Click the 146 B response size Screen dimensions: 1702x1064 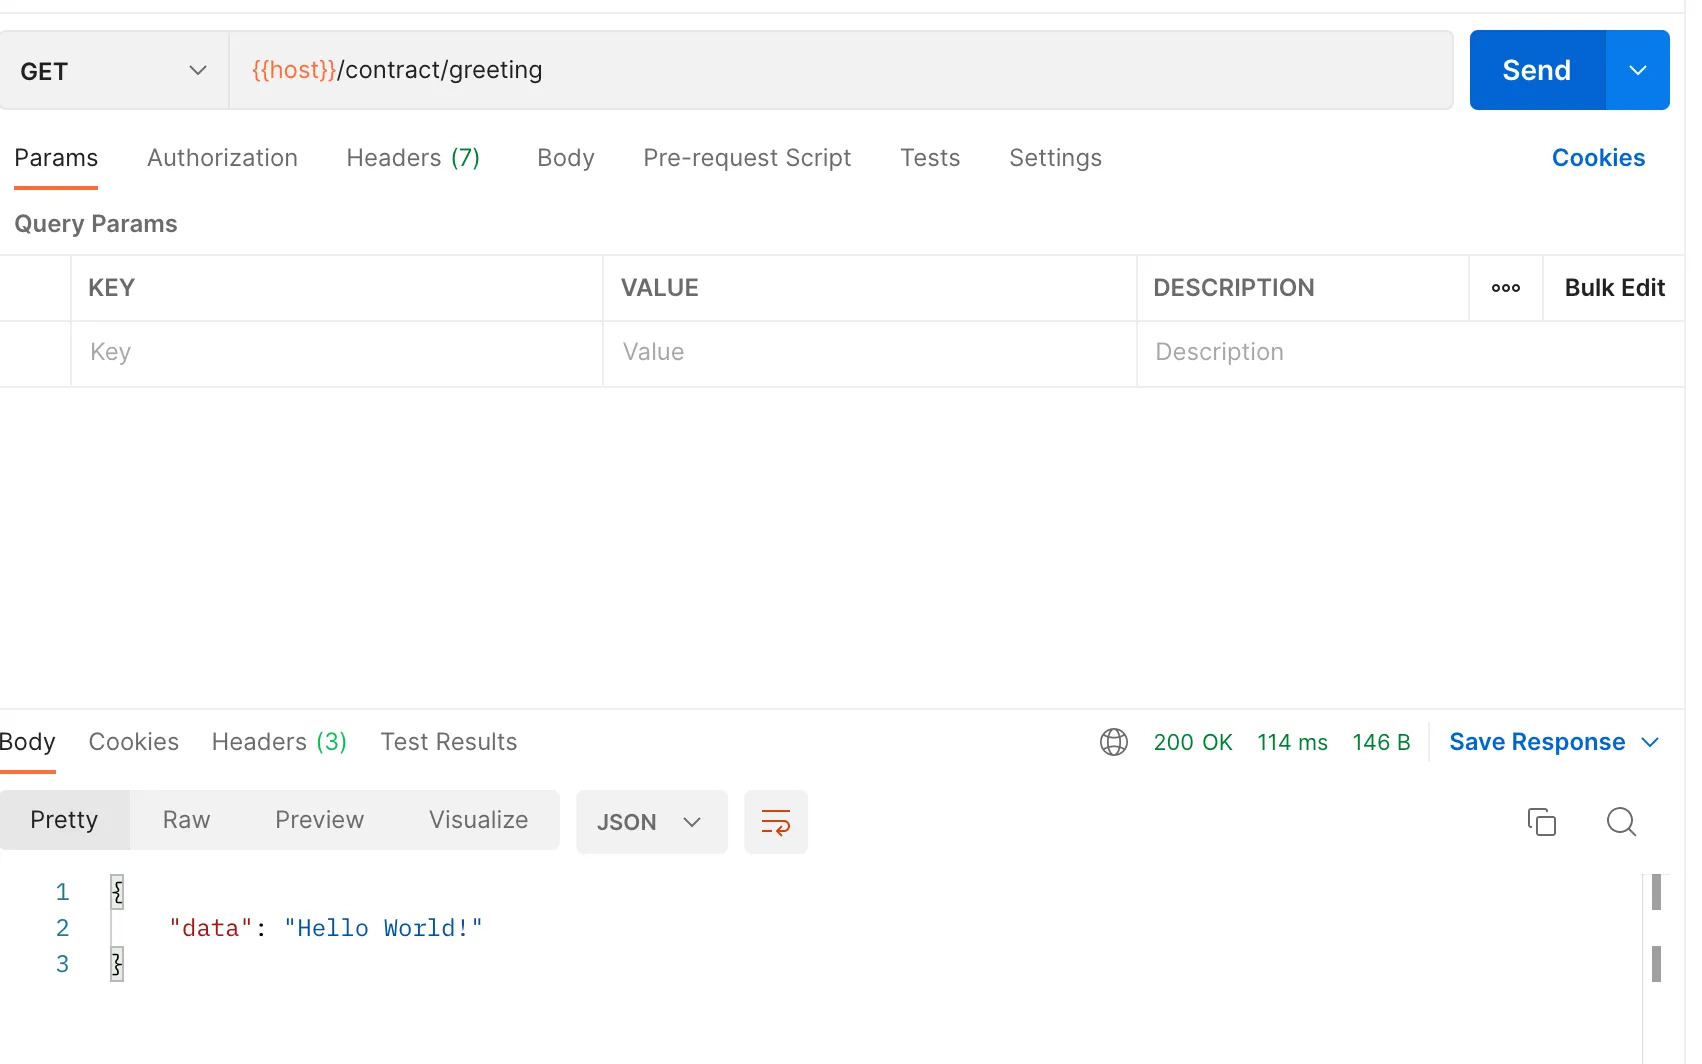tap(1381, 742)
